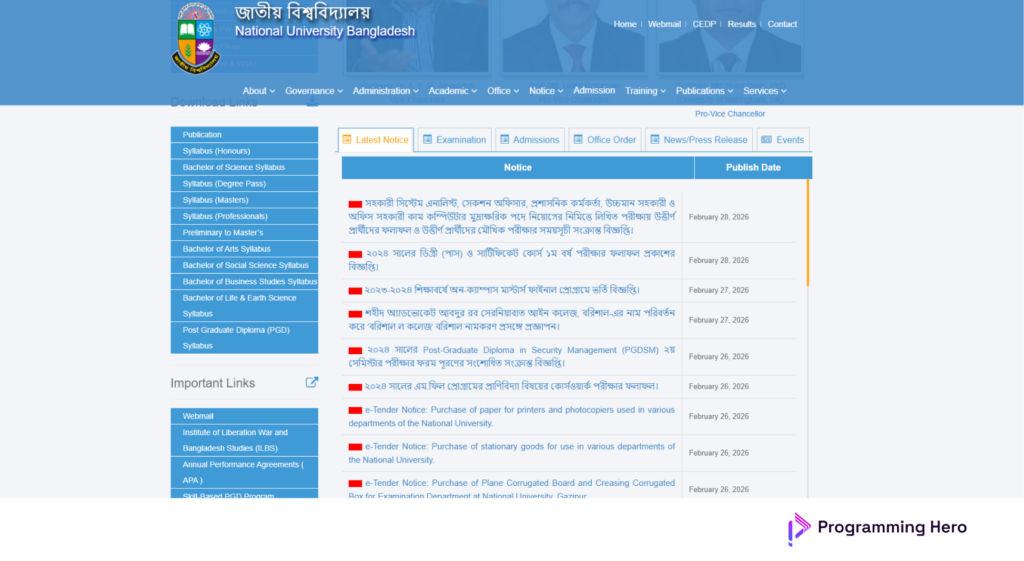The height and width of the screenshot is (561, 1024).
Task: Open the Admission menu item
Action: pyautogui.click(x=594, y=90)
